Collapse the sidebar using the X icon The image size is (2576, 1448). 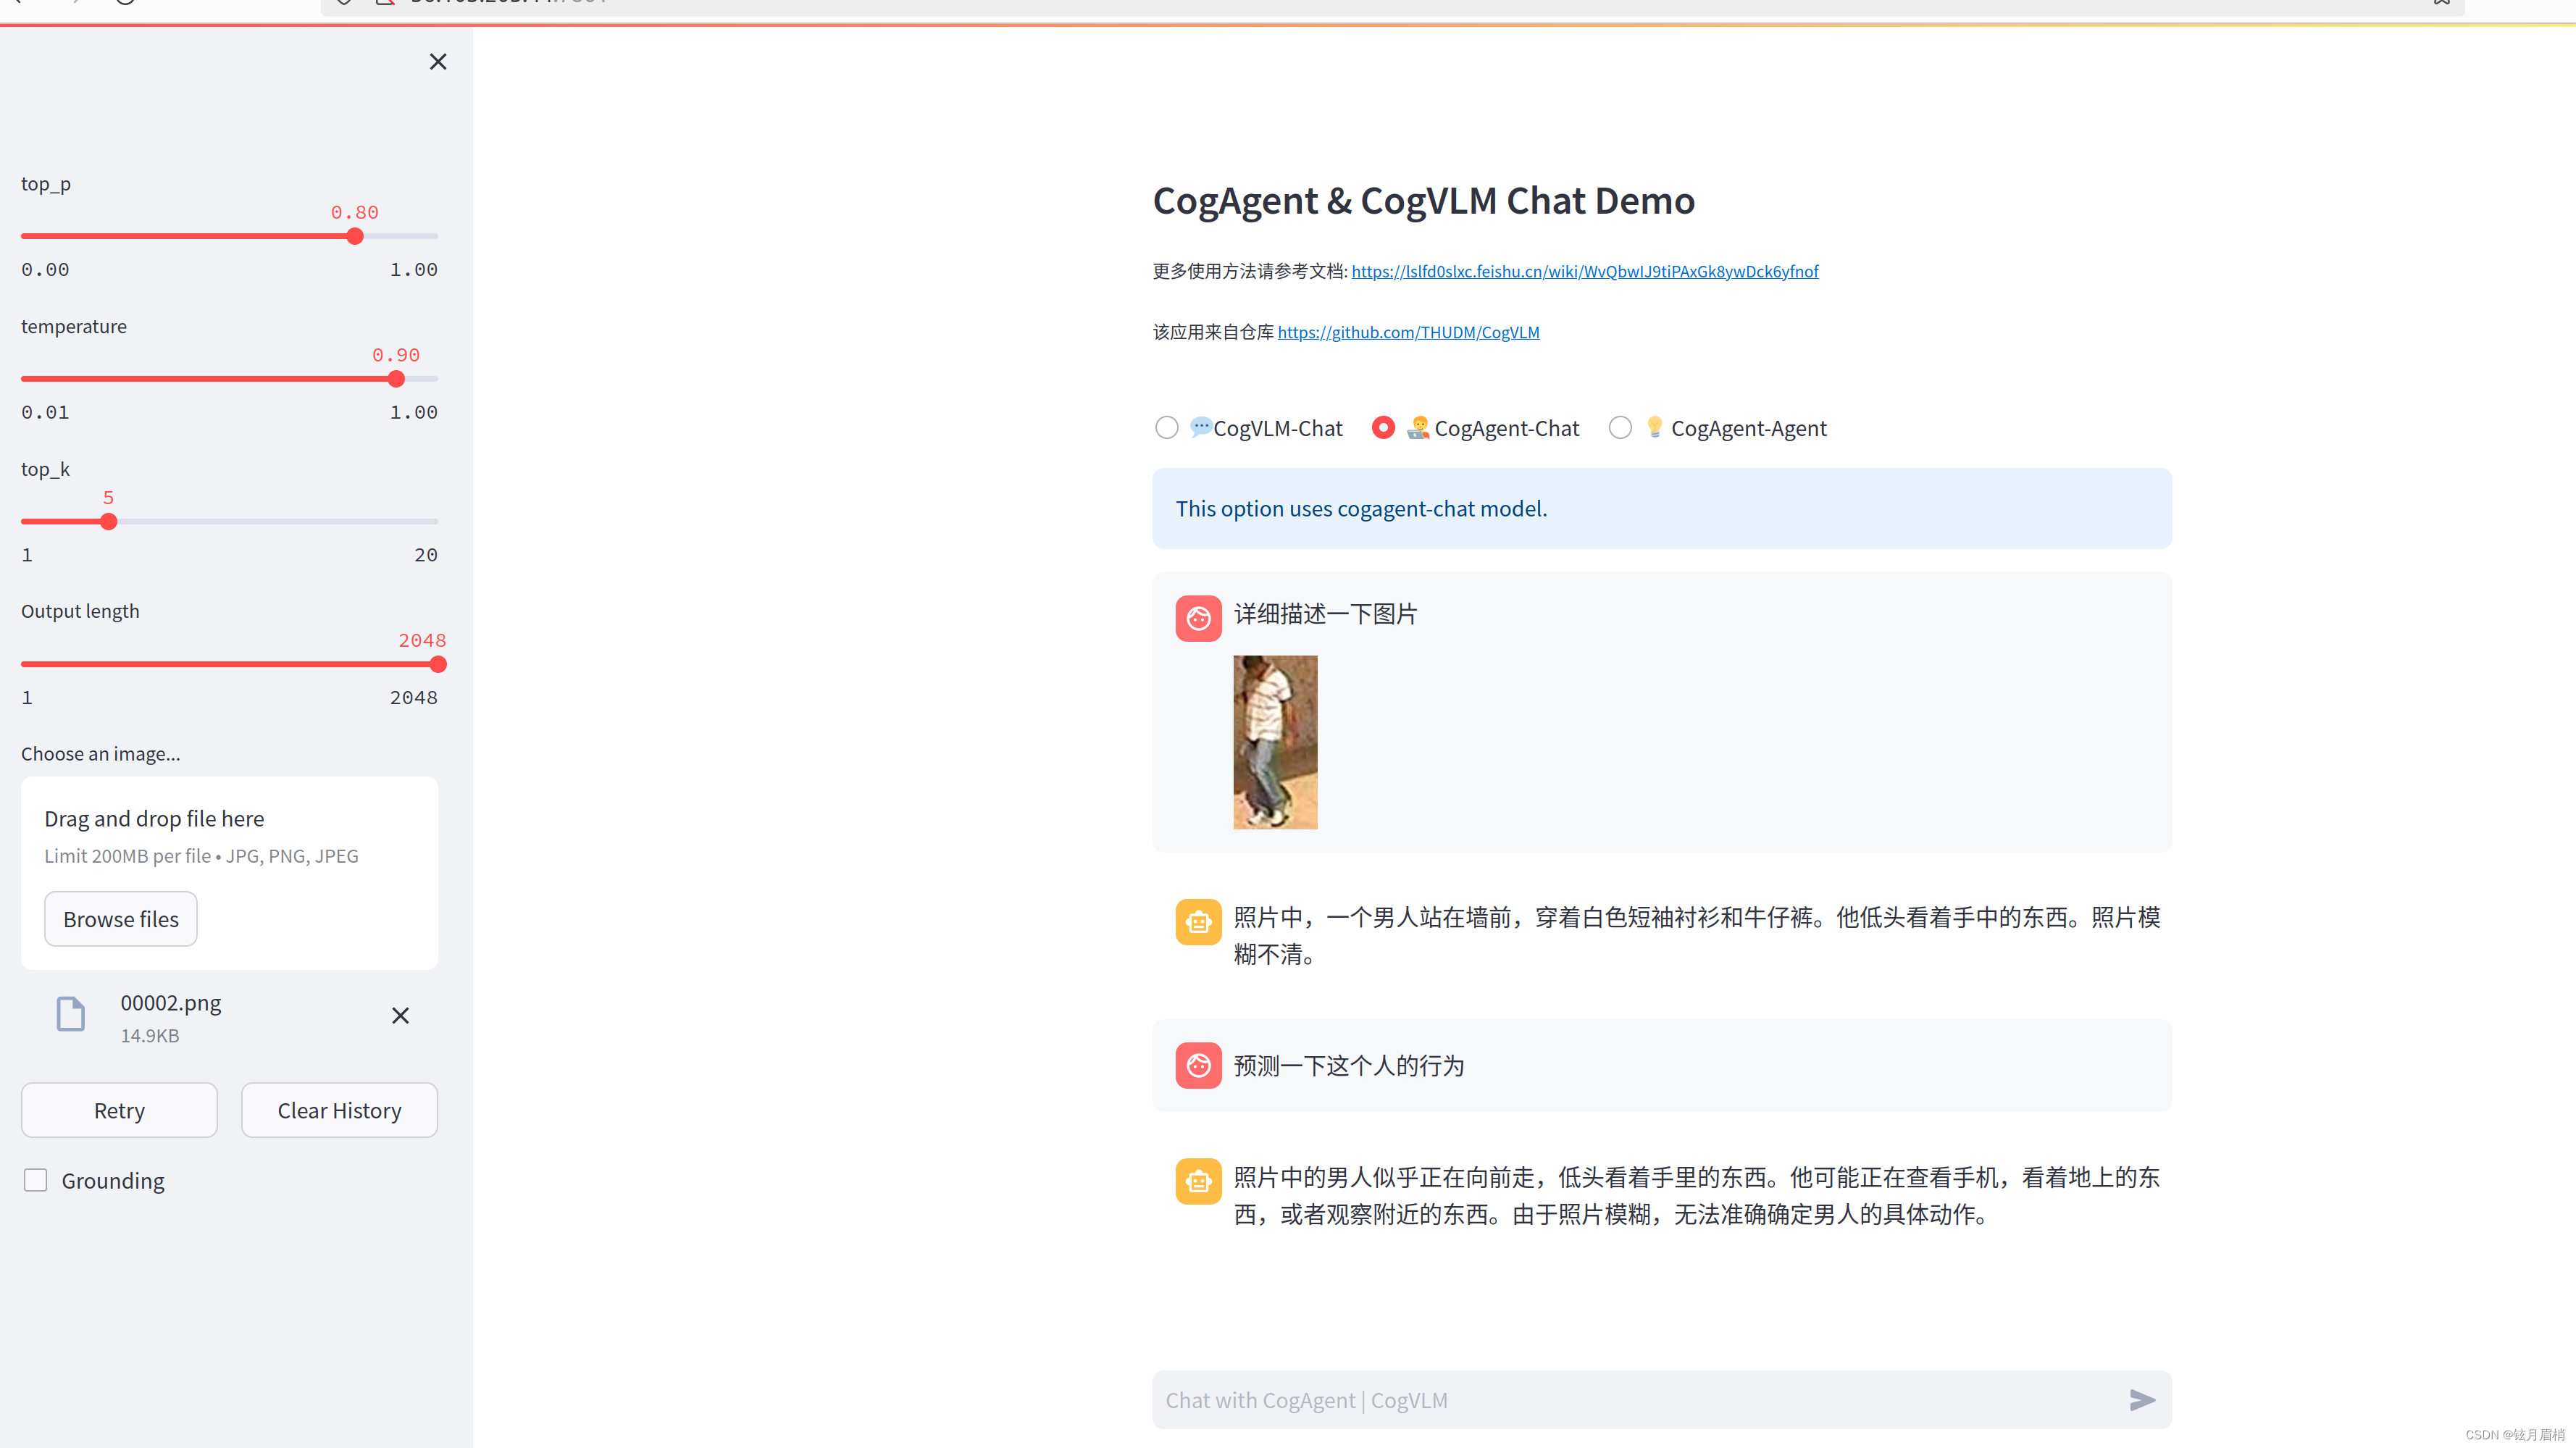437,61
